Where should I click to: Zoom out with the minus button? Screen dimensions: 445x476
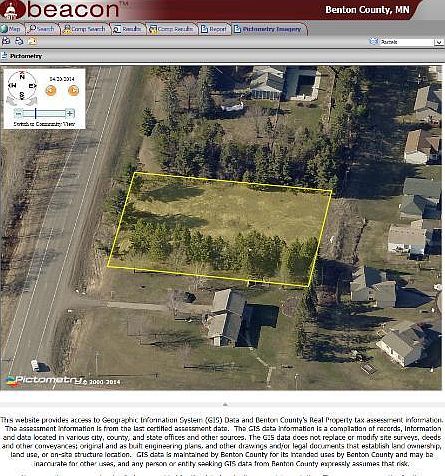pos(19,114)
